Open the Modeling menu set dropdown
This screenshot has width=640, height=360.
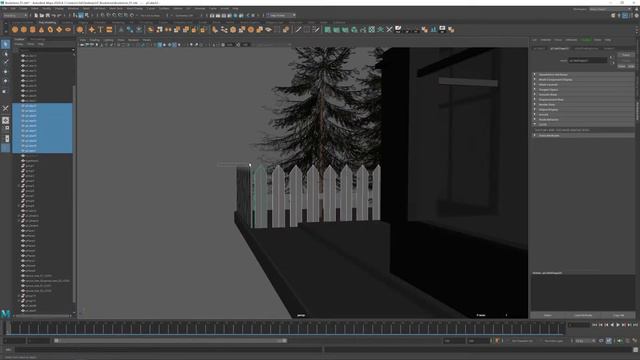[15, 16]
